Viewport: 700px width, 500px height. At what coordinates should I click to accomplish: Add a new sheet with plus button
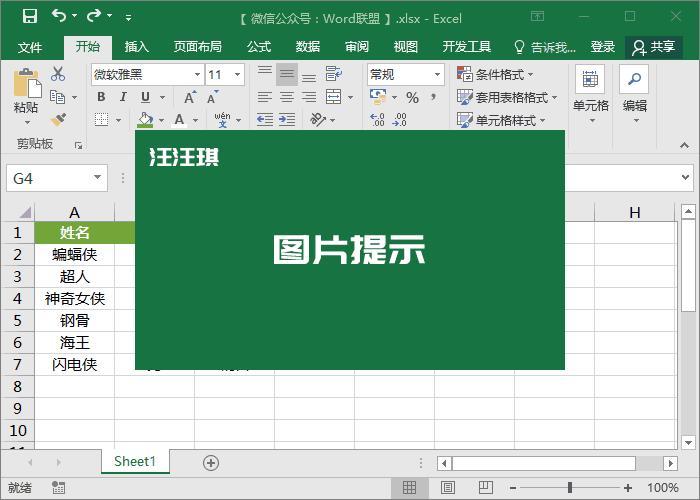click(x=211, y=463)
